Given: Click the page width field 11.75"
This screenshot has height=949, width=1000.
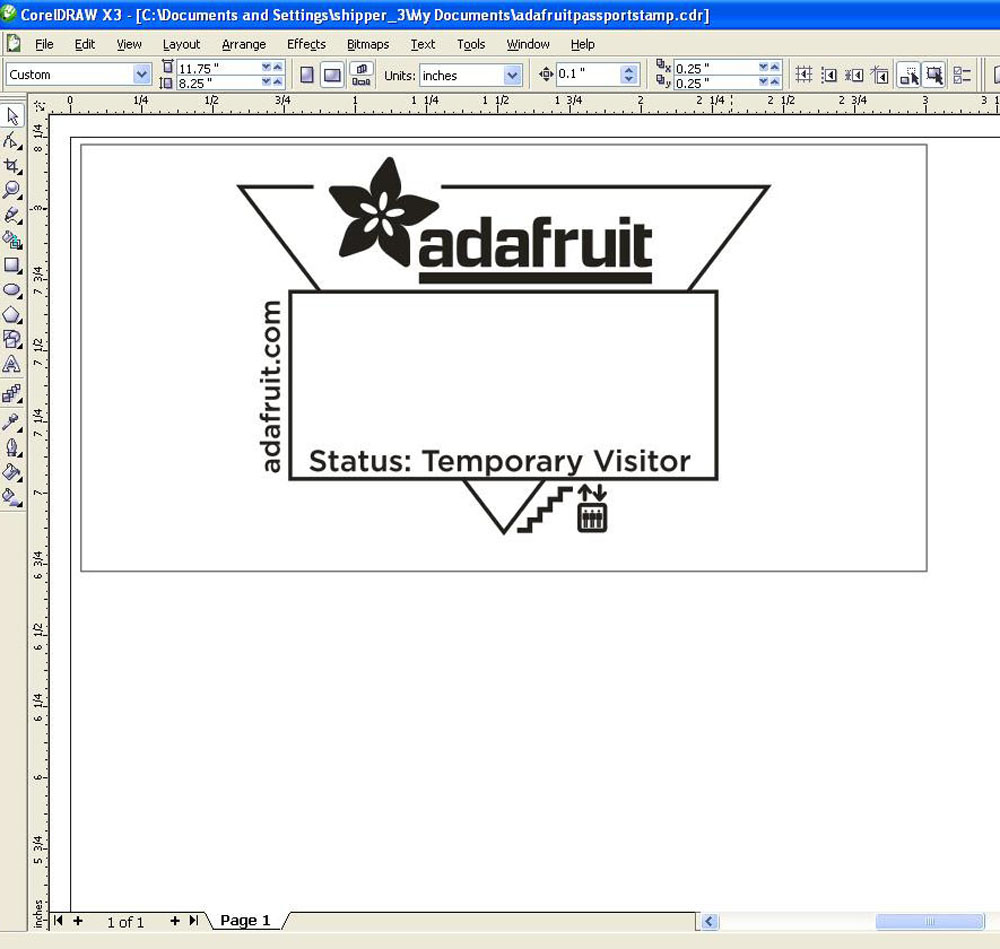Looking at the screenshot, I should pos(218,67).
